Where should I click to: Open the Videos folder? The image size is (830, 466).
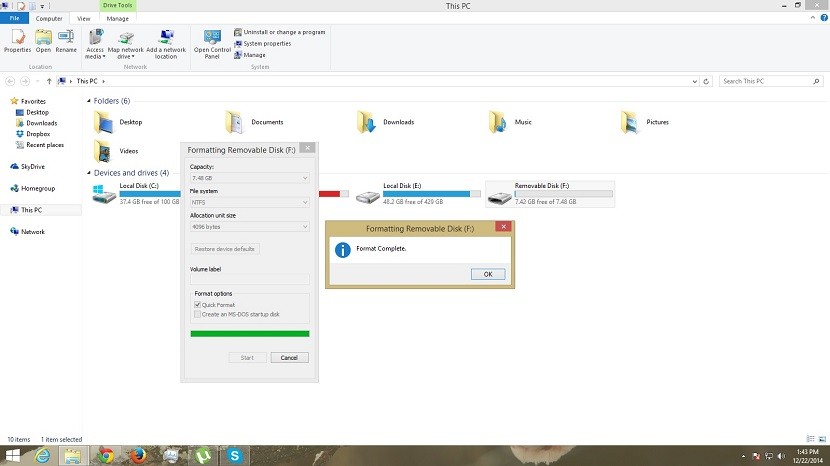coord(116,151)
